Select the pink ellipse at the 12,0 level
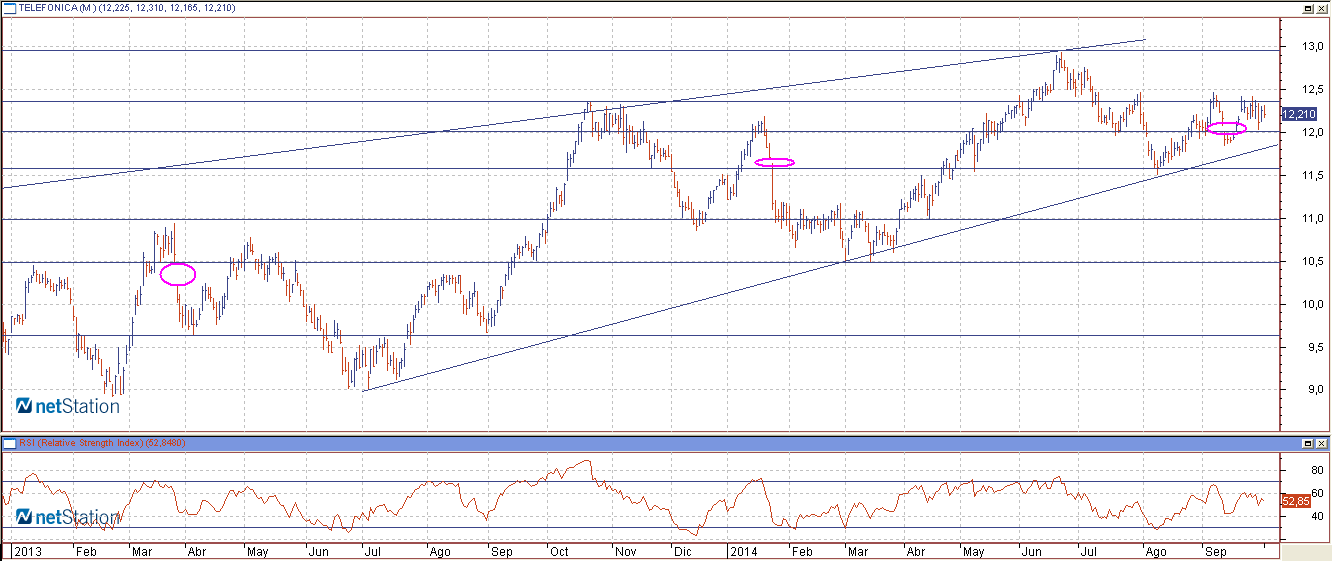This screenshot has width=1332, height=561. (x=1227, y=128)
